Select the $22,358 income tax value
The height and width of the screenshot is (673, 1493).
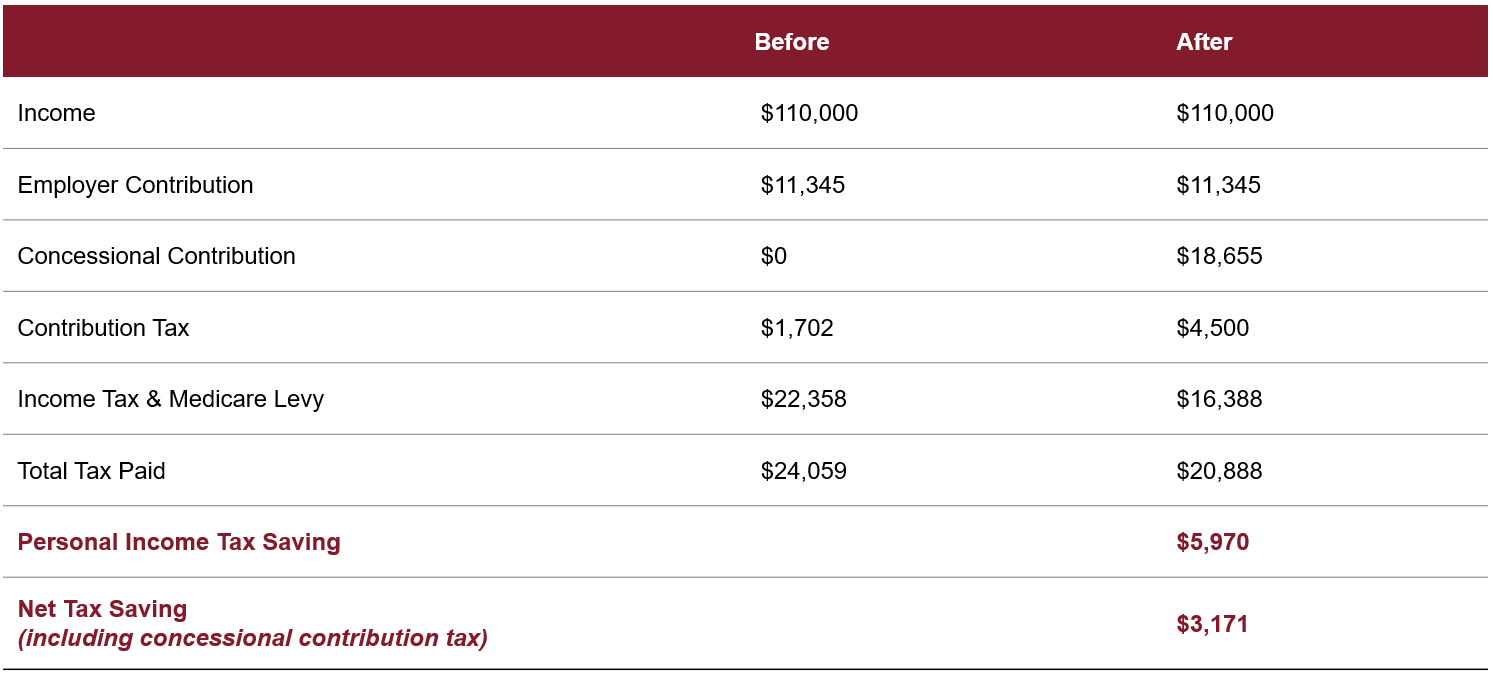pos(803,399)
